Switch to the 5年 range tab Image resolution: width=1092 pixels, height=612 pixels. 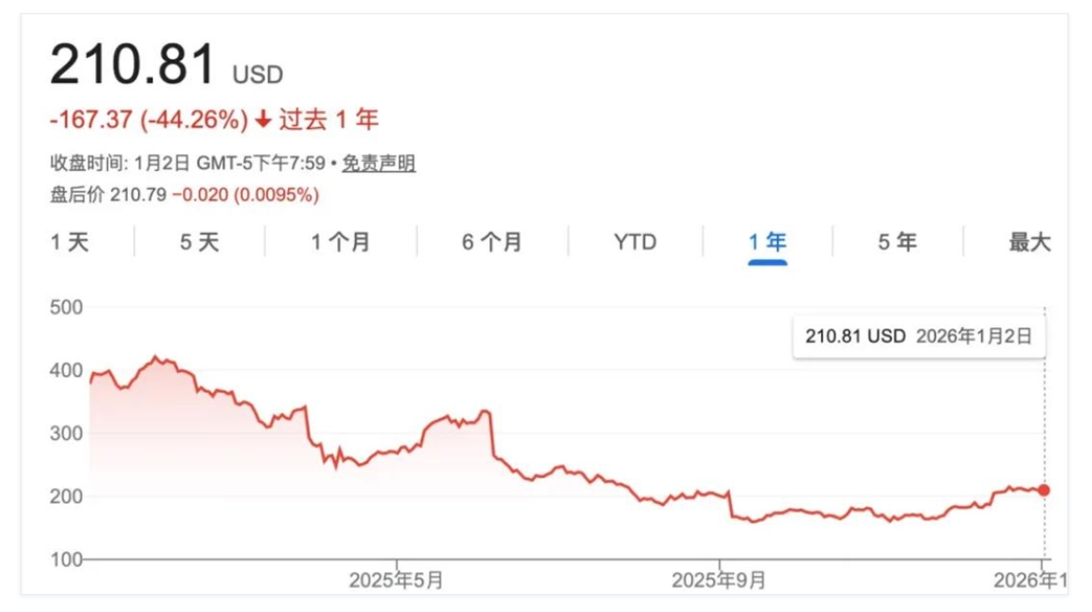[897, 242]
